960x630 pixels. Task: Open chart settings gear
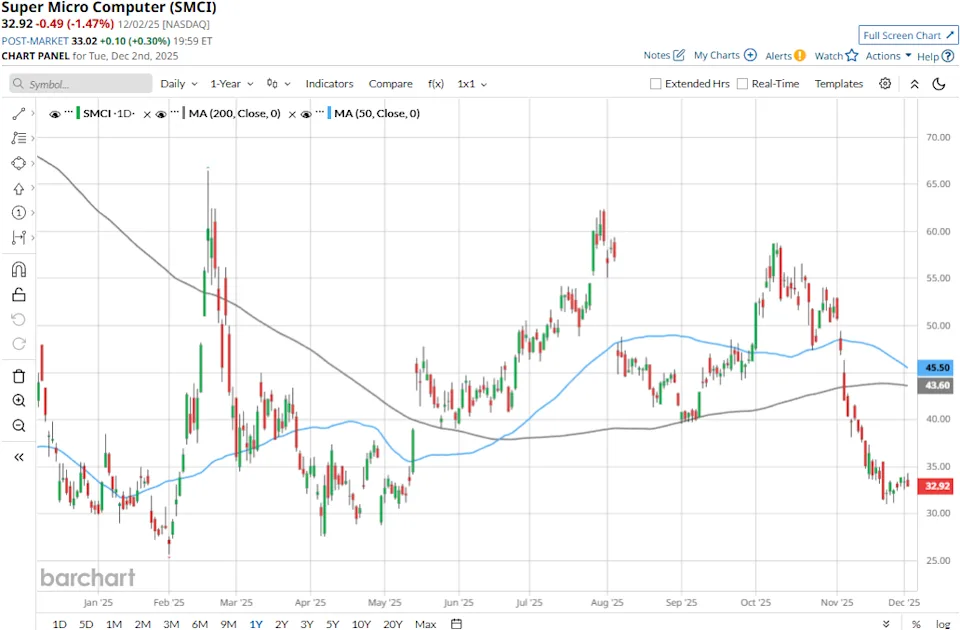(886, 84)
